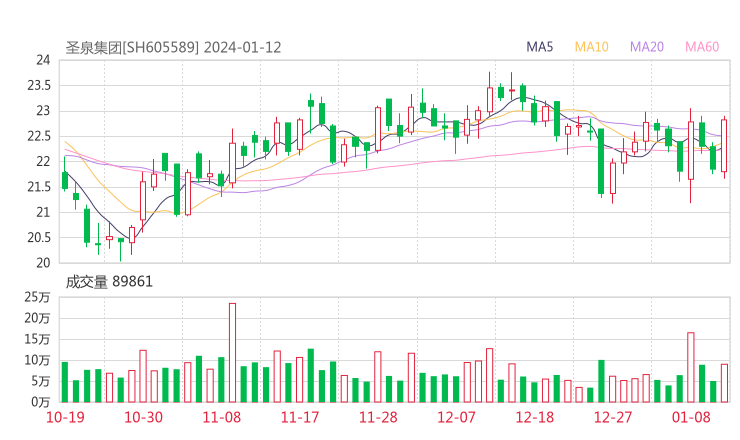The height and width of the screenshot is (440, 740).
Task: Click the 11-08 date axis label
Action: 221,417
